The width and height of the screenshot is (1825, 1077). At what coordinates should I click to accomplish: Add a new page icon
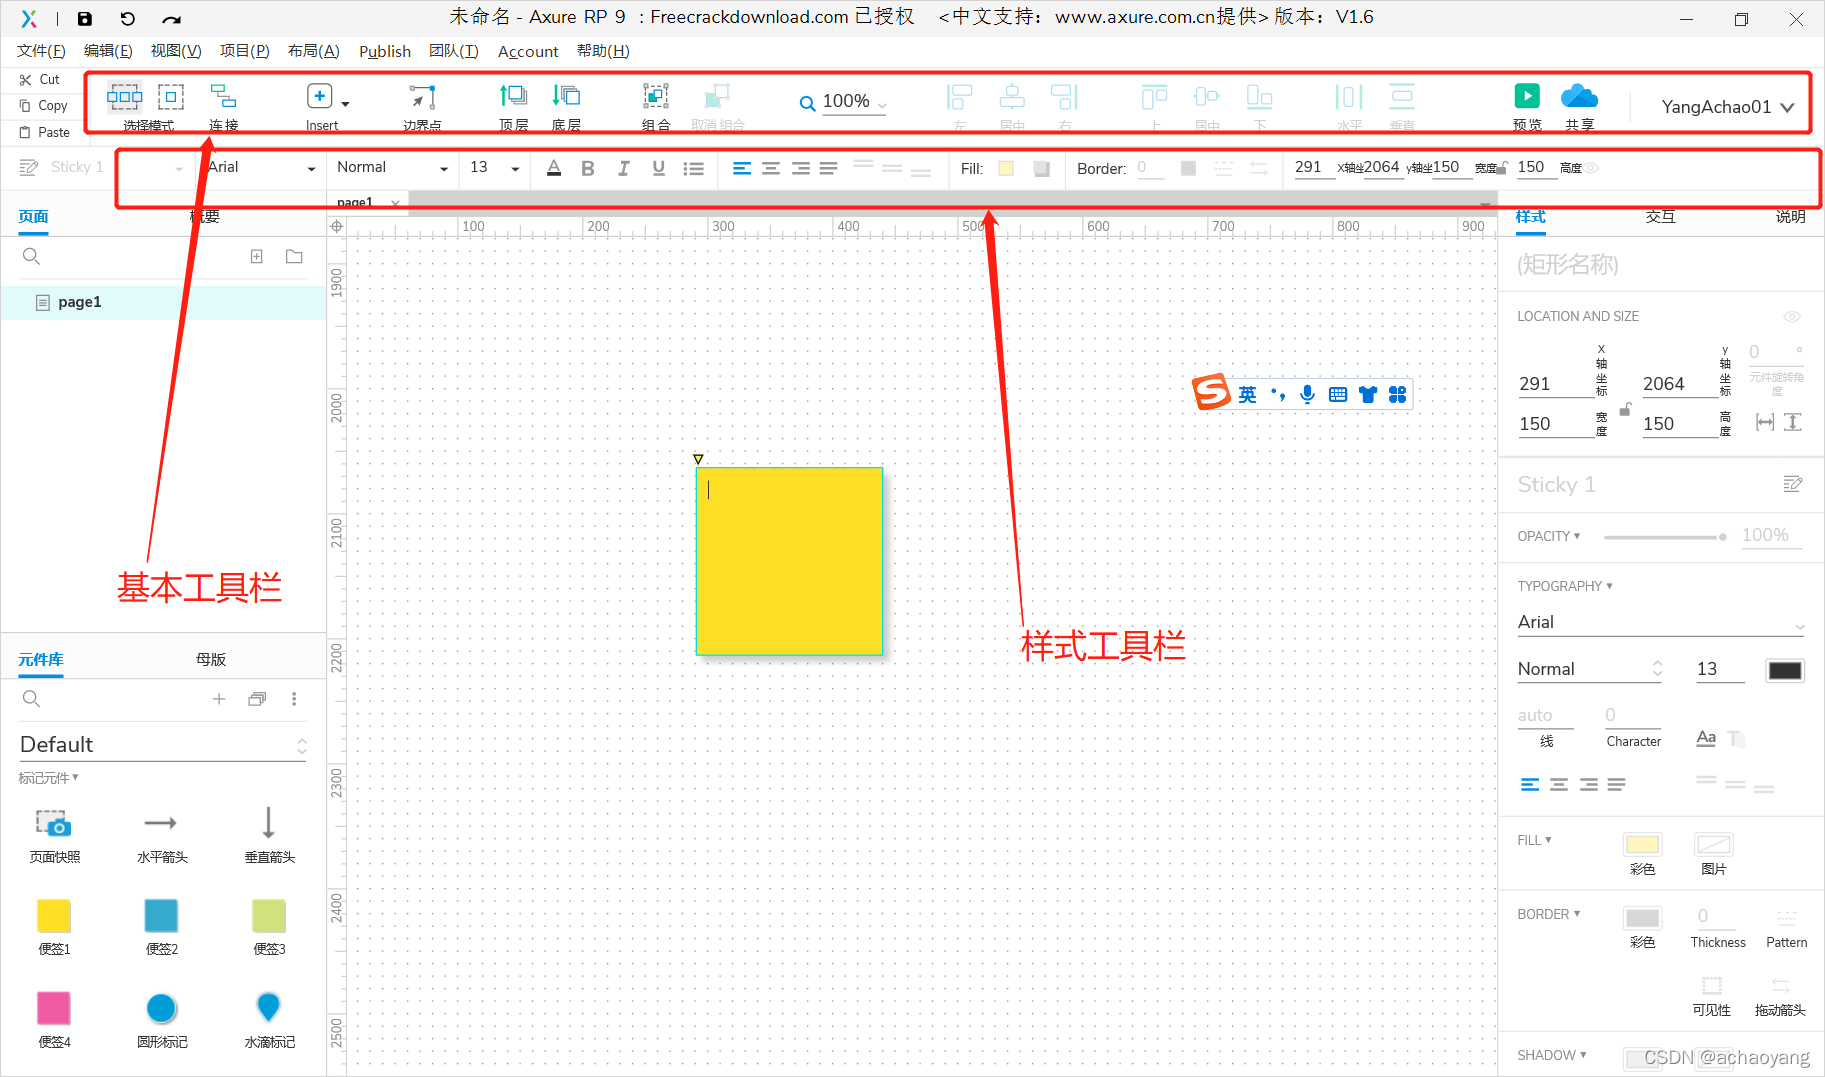[257, 256]
